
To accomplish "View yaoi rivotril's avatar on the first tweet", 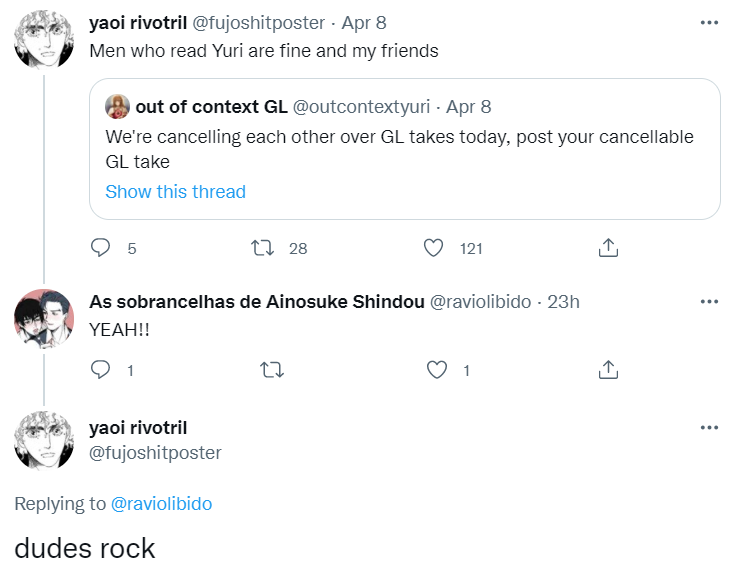I will (44, 40).
